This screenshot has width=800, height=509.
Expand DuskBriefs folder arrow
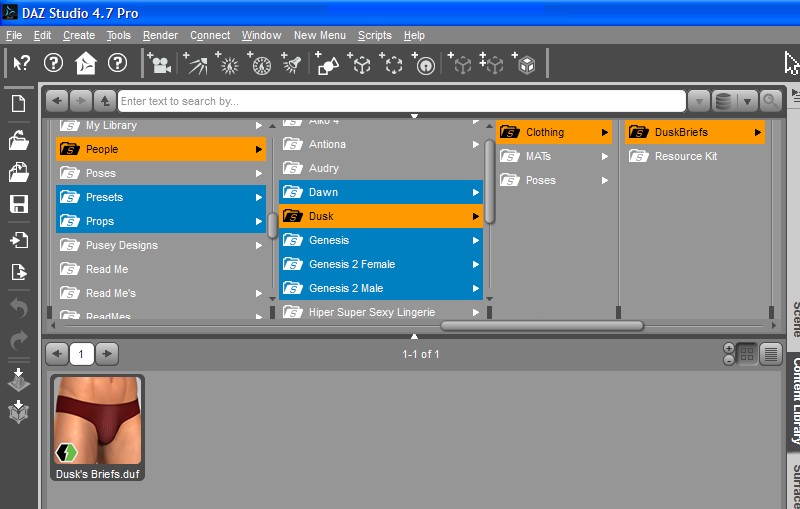[x=758, y=133]
